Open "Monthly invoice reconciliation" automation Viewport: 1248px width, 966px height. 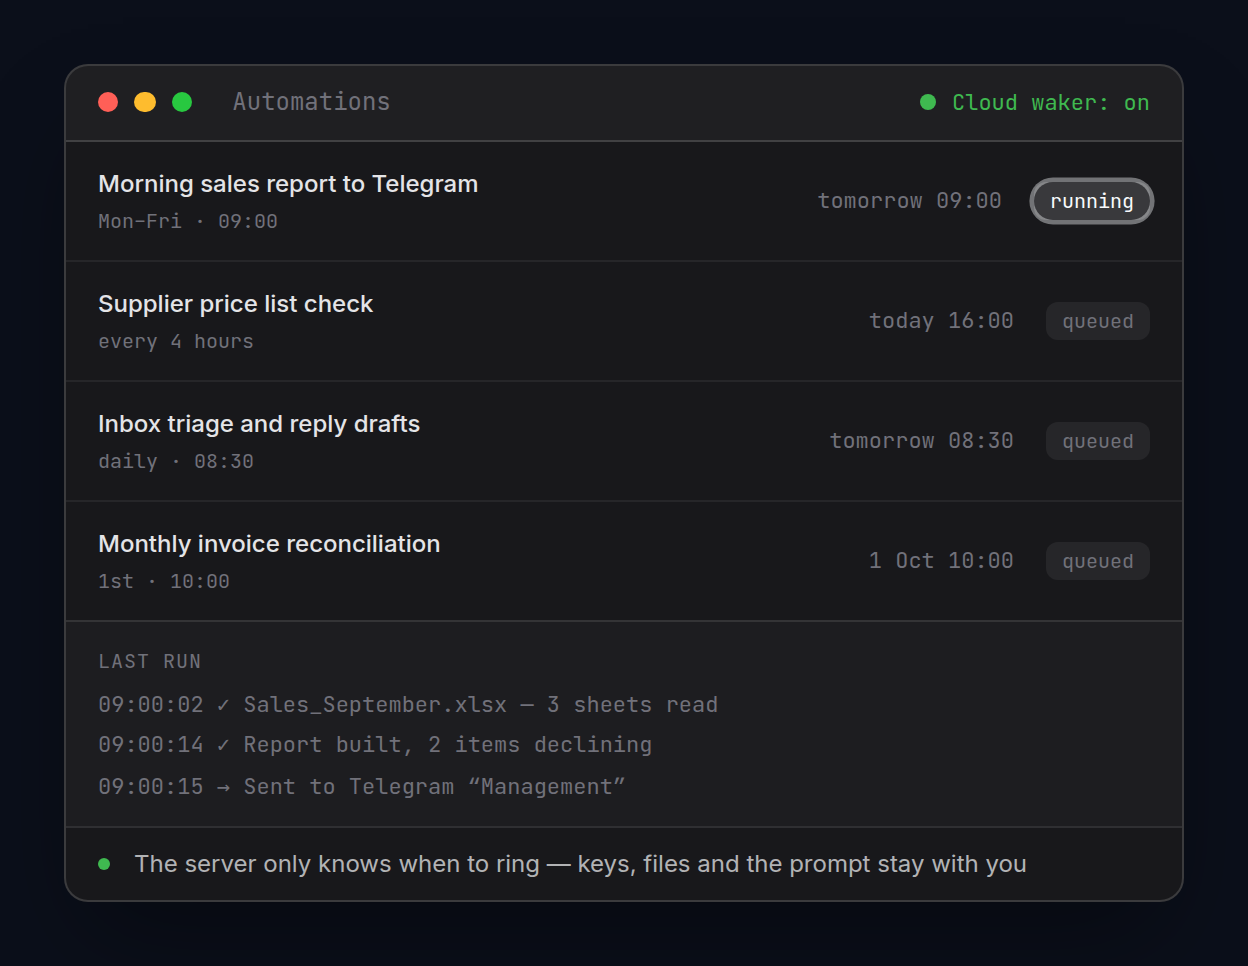269,544
